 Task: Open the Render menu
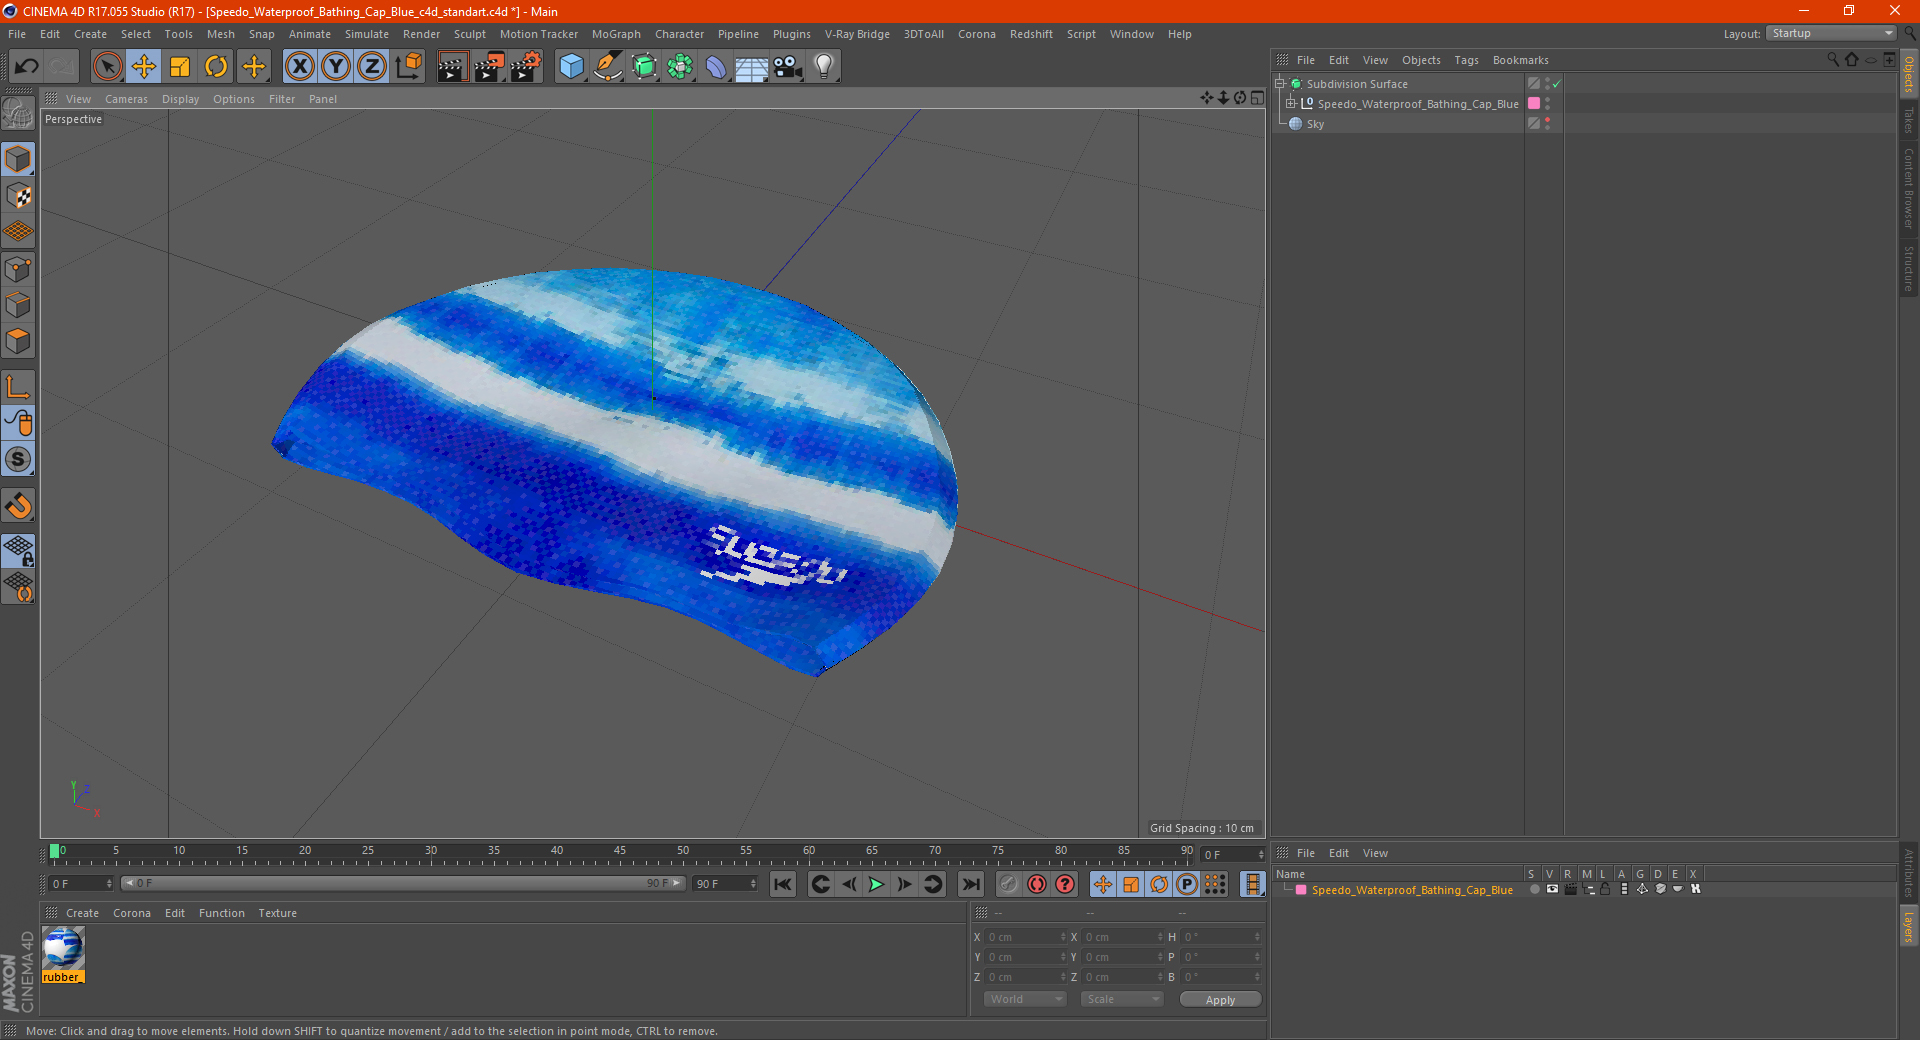[421, 34]
